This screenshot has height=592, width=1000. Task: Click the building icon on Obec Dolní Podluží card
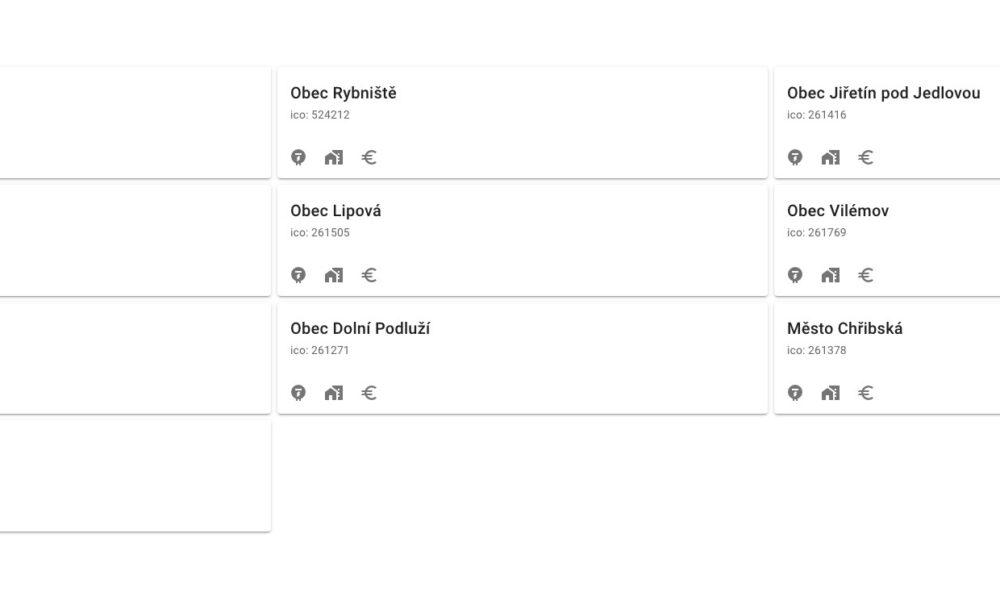[333, 393]
